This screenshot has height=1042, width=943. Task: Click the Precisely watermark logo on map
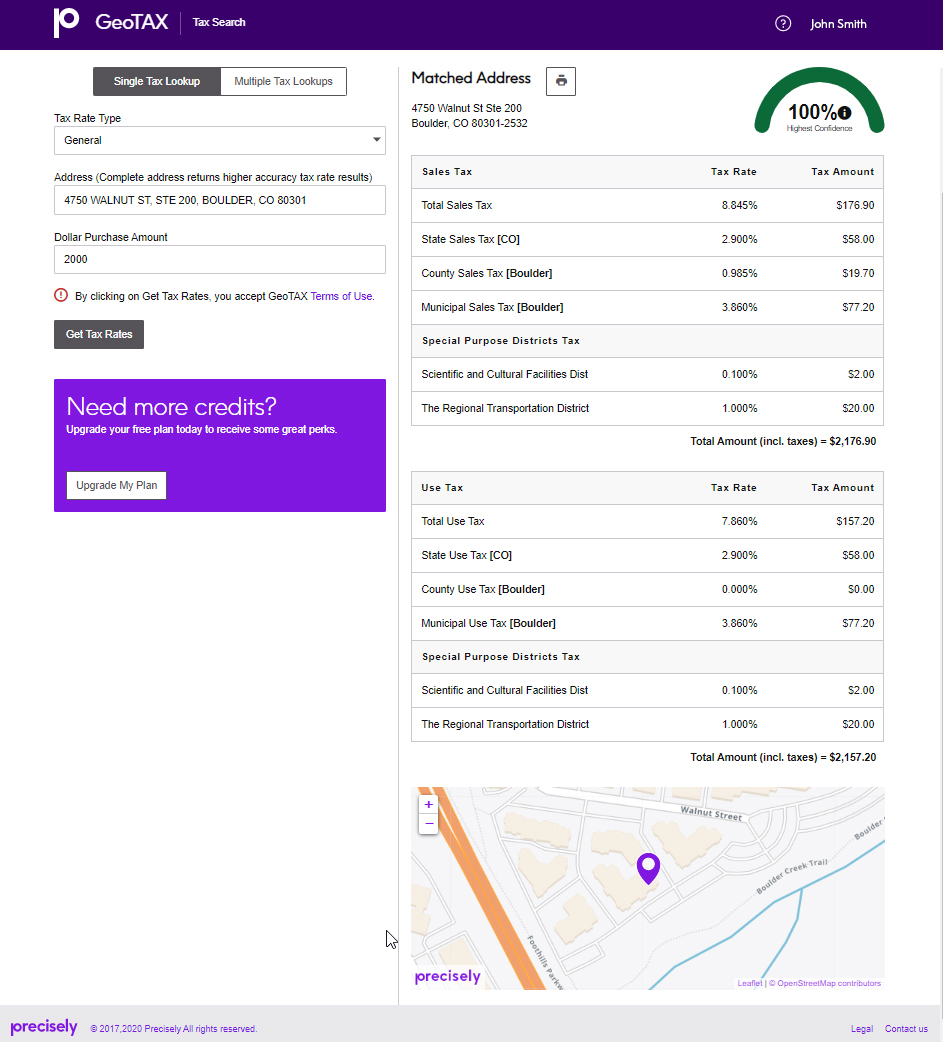447,976
